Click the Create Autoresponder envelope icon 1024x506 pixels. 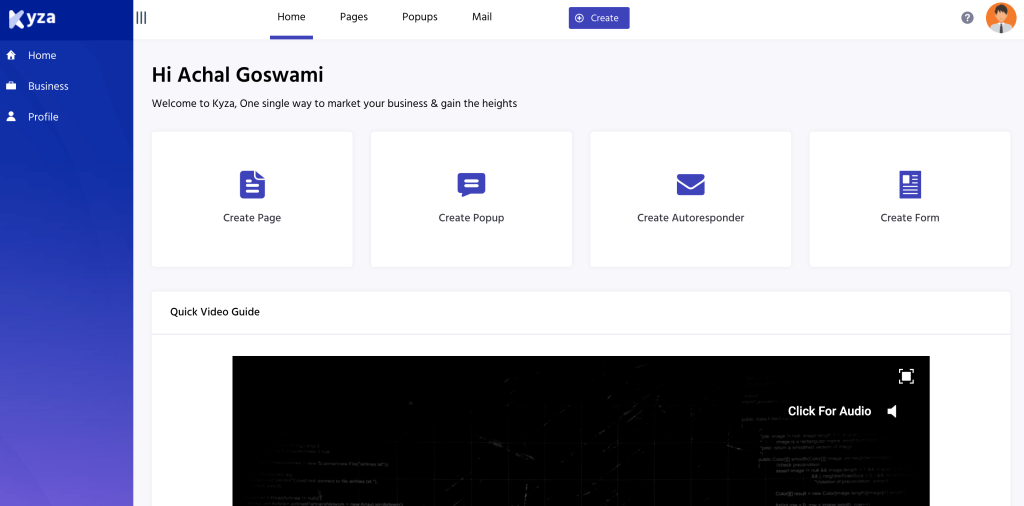coord(690,184)
